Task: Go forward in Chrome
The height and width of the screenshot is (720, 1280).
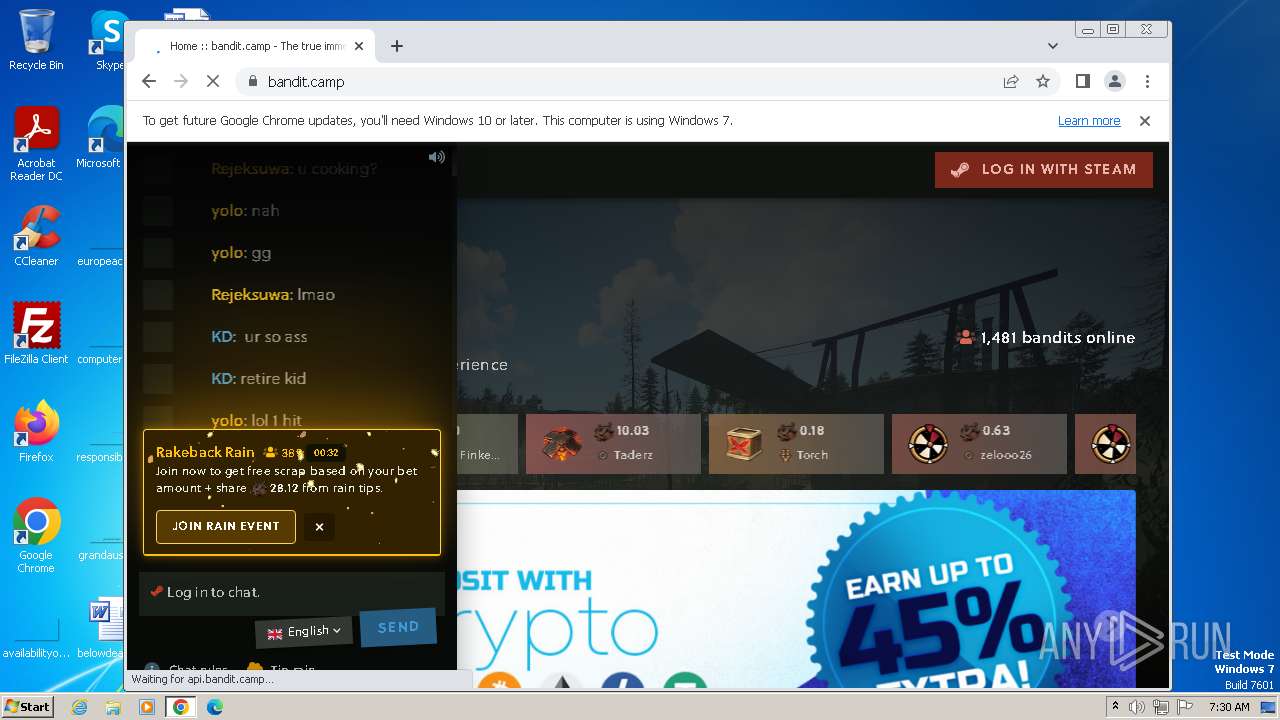Action: pos(181,82)
